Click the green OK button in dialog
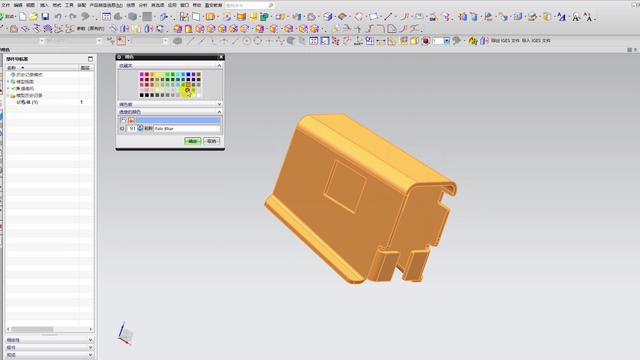The height and width of the screenshot is (360, 640). point(192,141)
